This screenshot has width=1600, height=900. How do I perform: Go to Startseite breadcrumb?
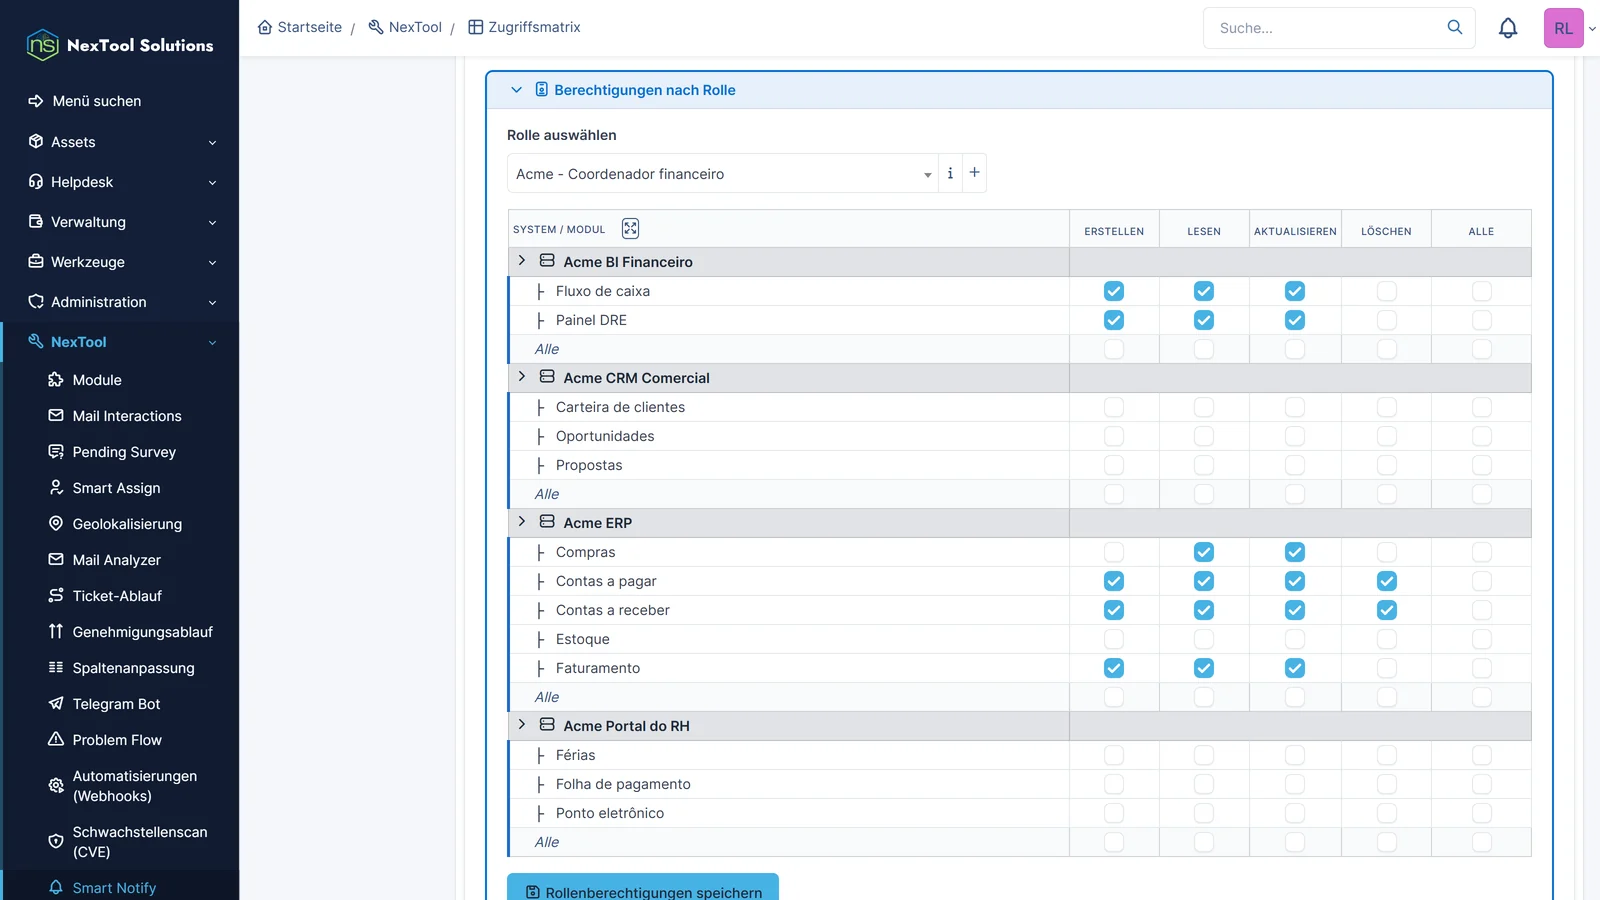click(x=299, y=27)
